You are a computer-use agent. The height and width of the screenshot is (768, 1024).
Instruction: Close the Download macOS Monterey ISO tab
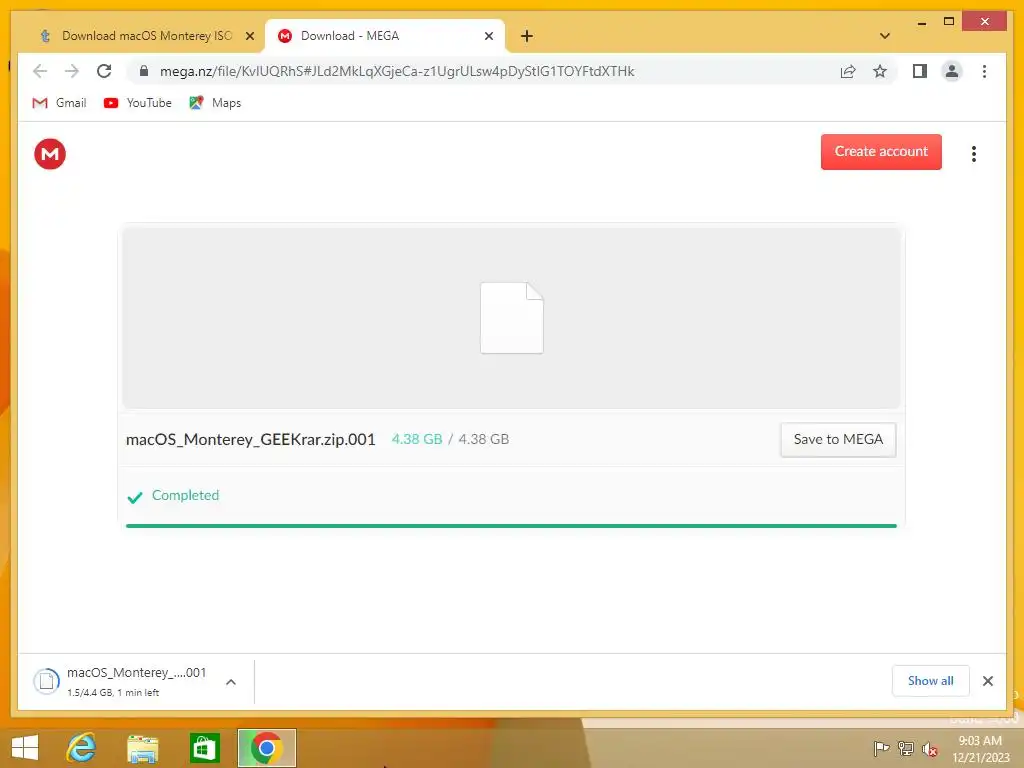click(x=249, y=37)
